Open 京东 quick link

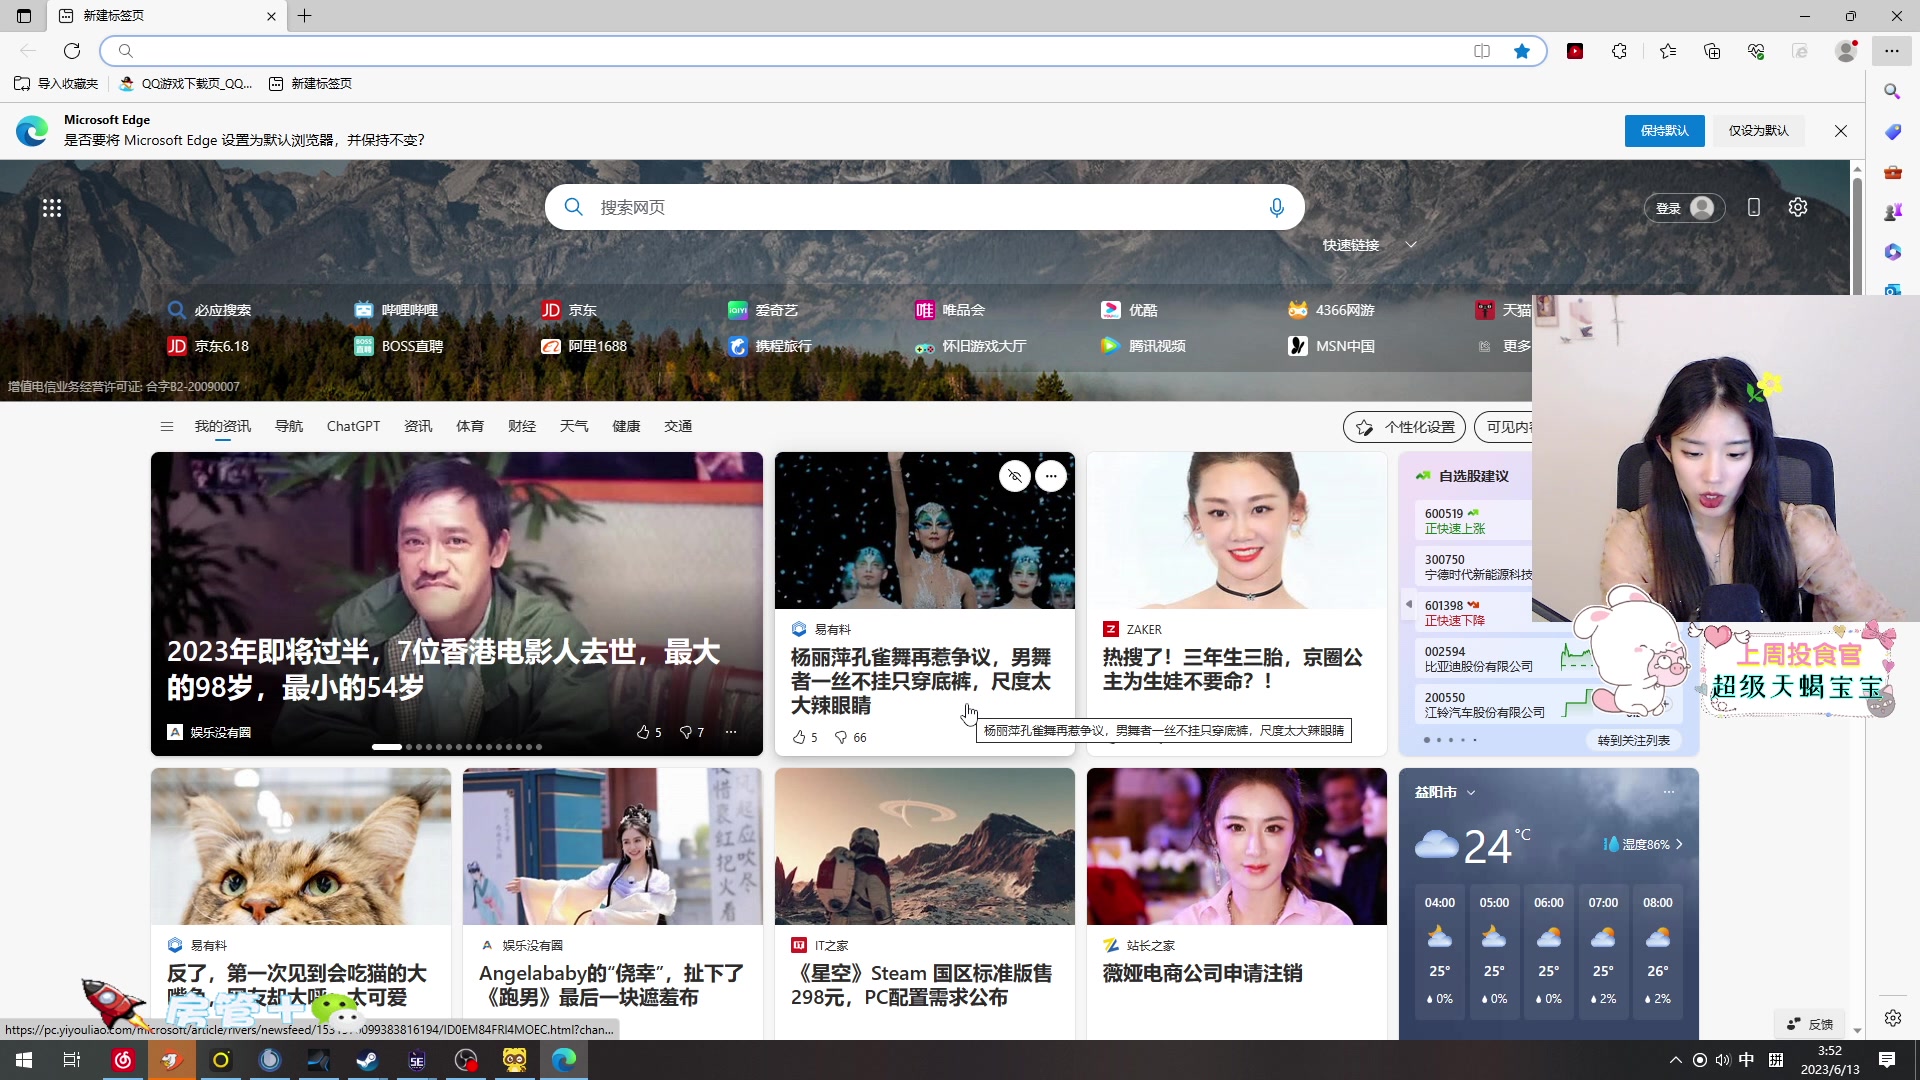pyautogui.click(x=569, y=310)
